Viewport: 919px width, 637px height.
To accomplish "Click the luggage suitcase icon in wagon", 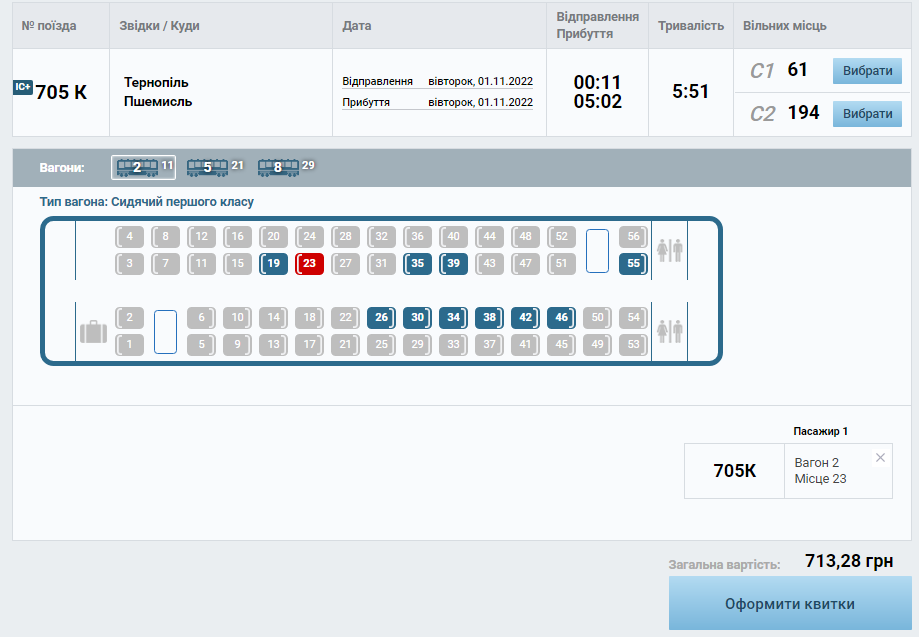I will (93, 332).
